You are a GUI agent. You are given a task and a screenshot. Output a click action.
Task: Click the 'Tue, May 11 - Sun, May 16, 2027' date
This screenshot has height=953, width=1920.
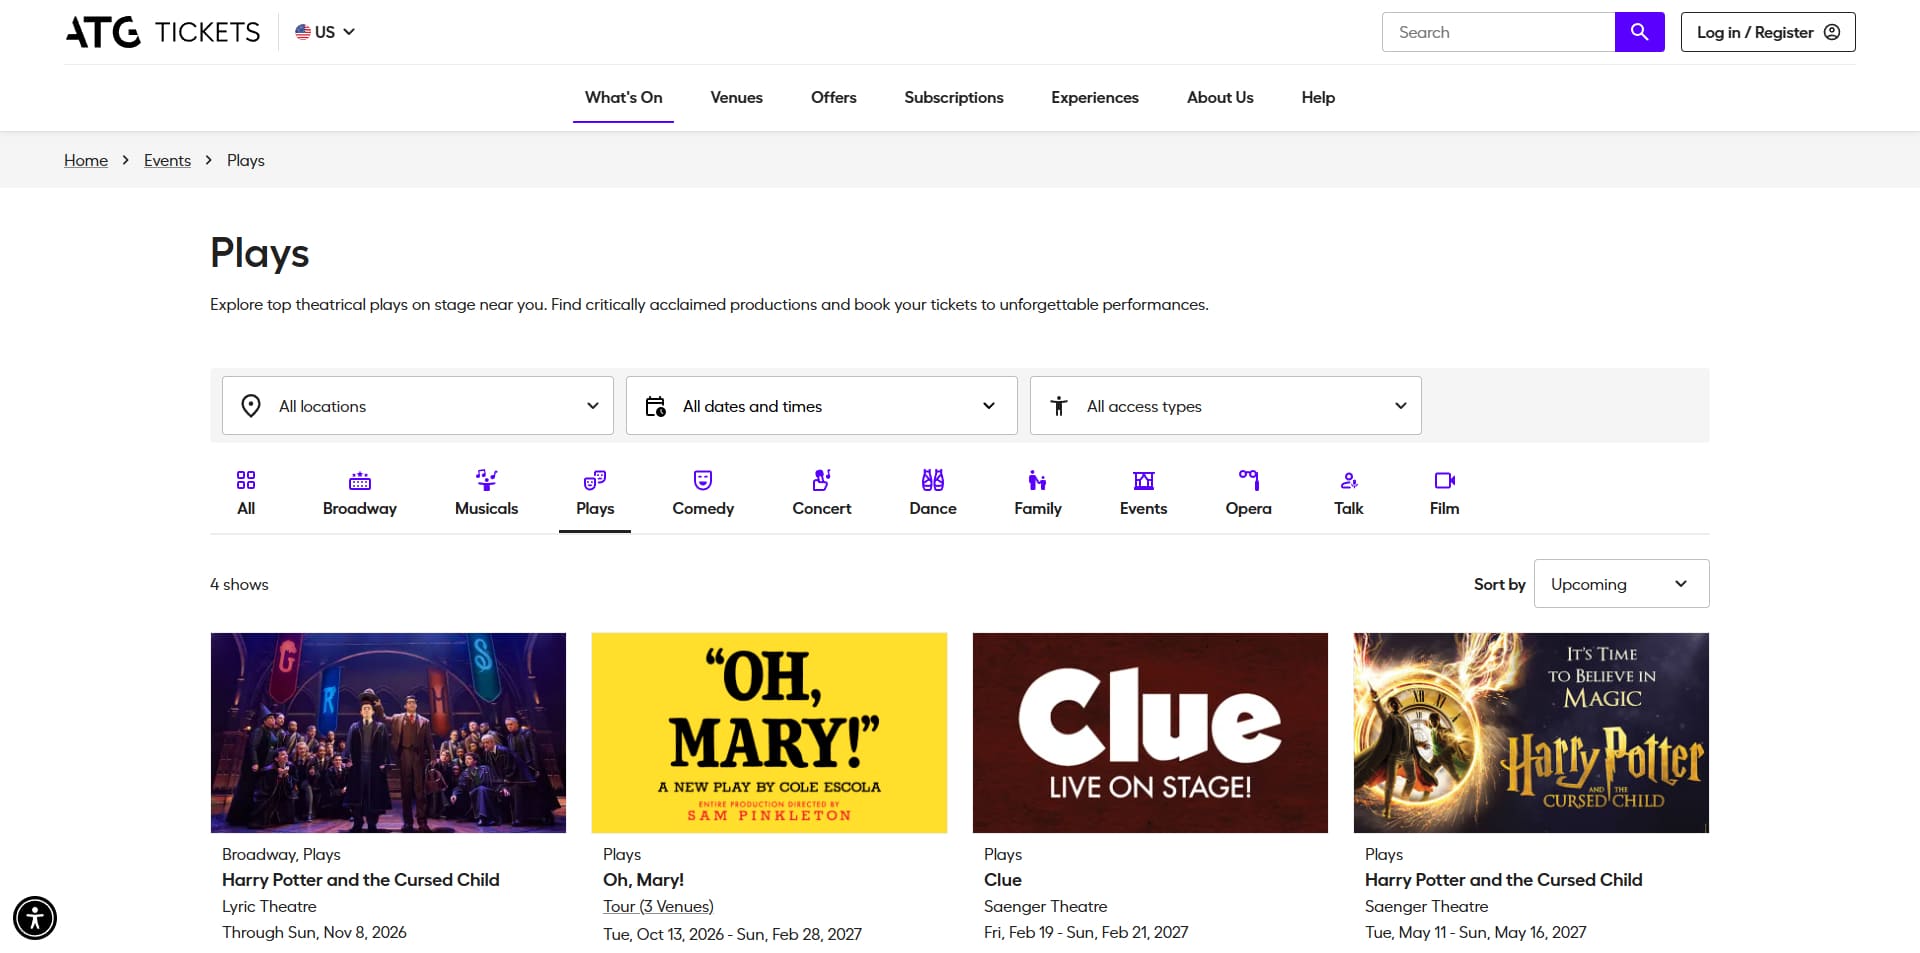point(1475,932)
